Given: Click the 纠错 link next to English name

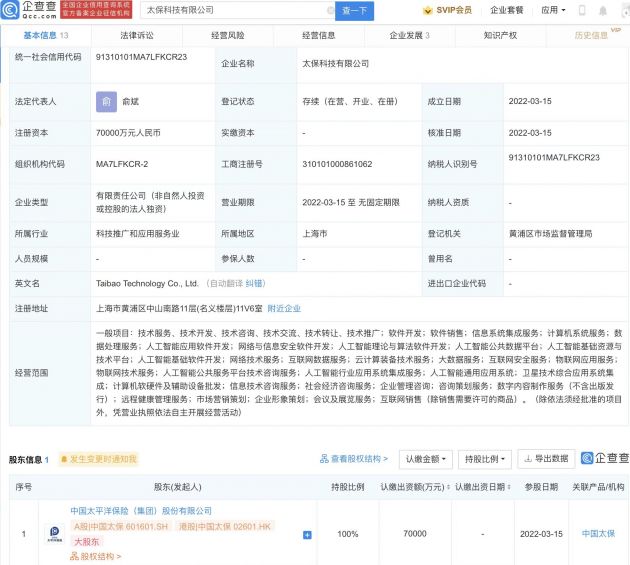Looking at the screenshot, I should click(x=255, y=284).
